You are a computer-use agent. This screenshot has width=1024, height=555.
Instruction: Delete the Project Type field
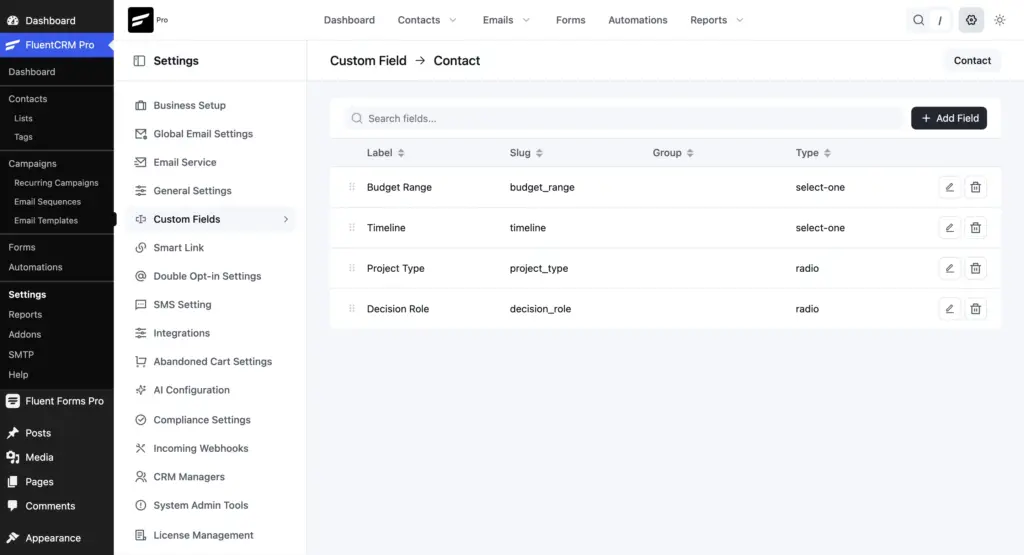pos(975,268)
